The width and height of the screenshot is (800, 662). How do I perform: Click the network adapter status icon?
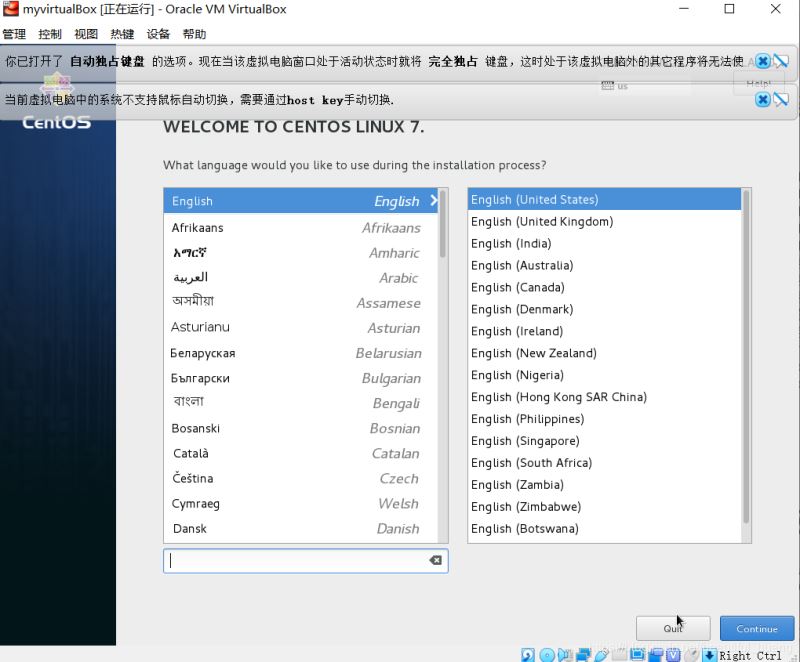(582, 654)
